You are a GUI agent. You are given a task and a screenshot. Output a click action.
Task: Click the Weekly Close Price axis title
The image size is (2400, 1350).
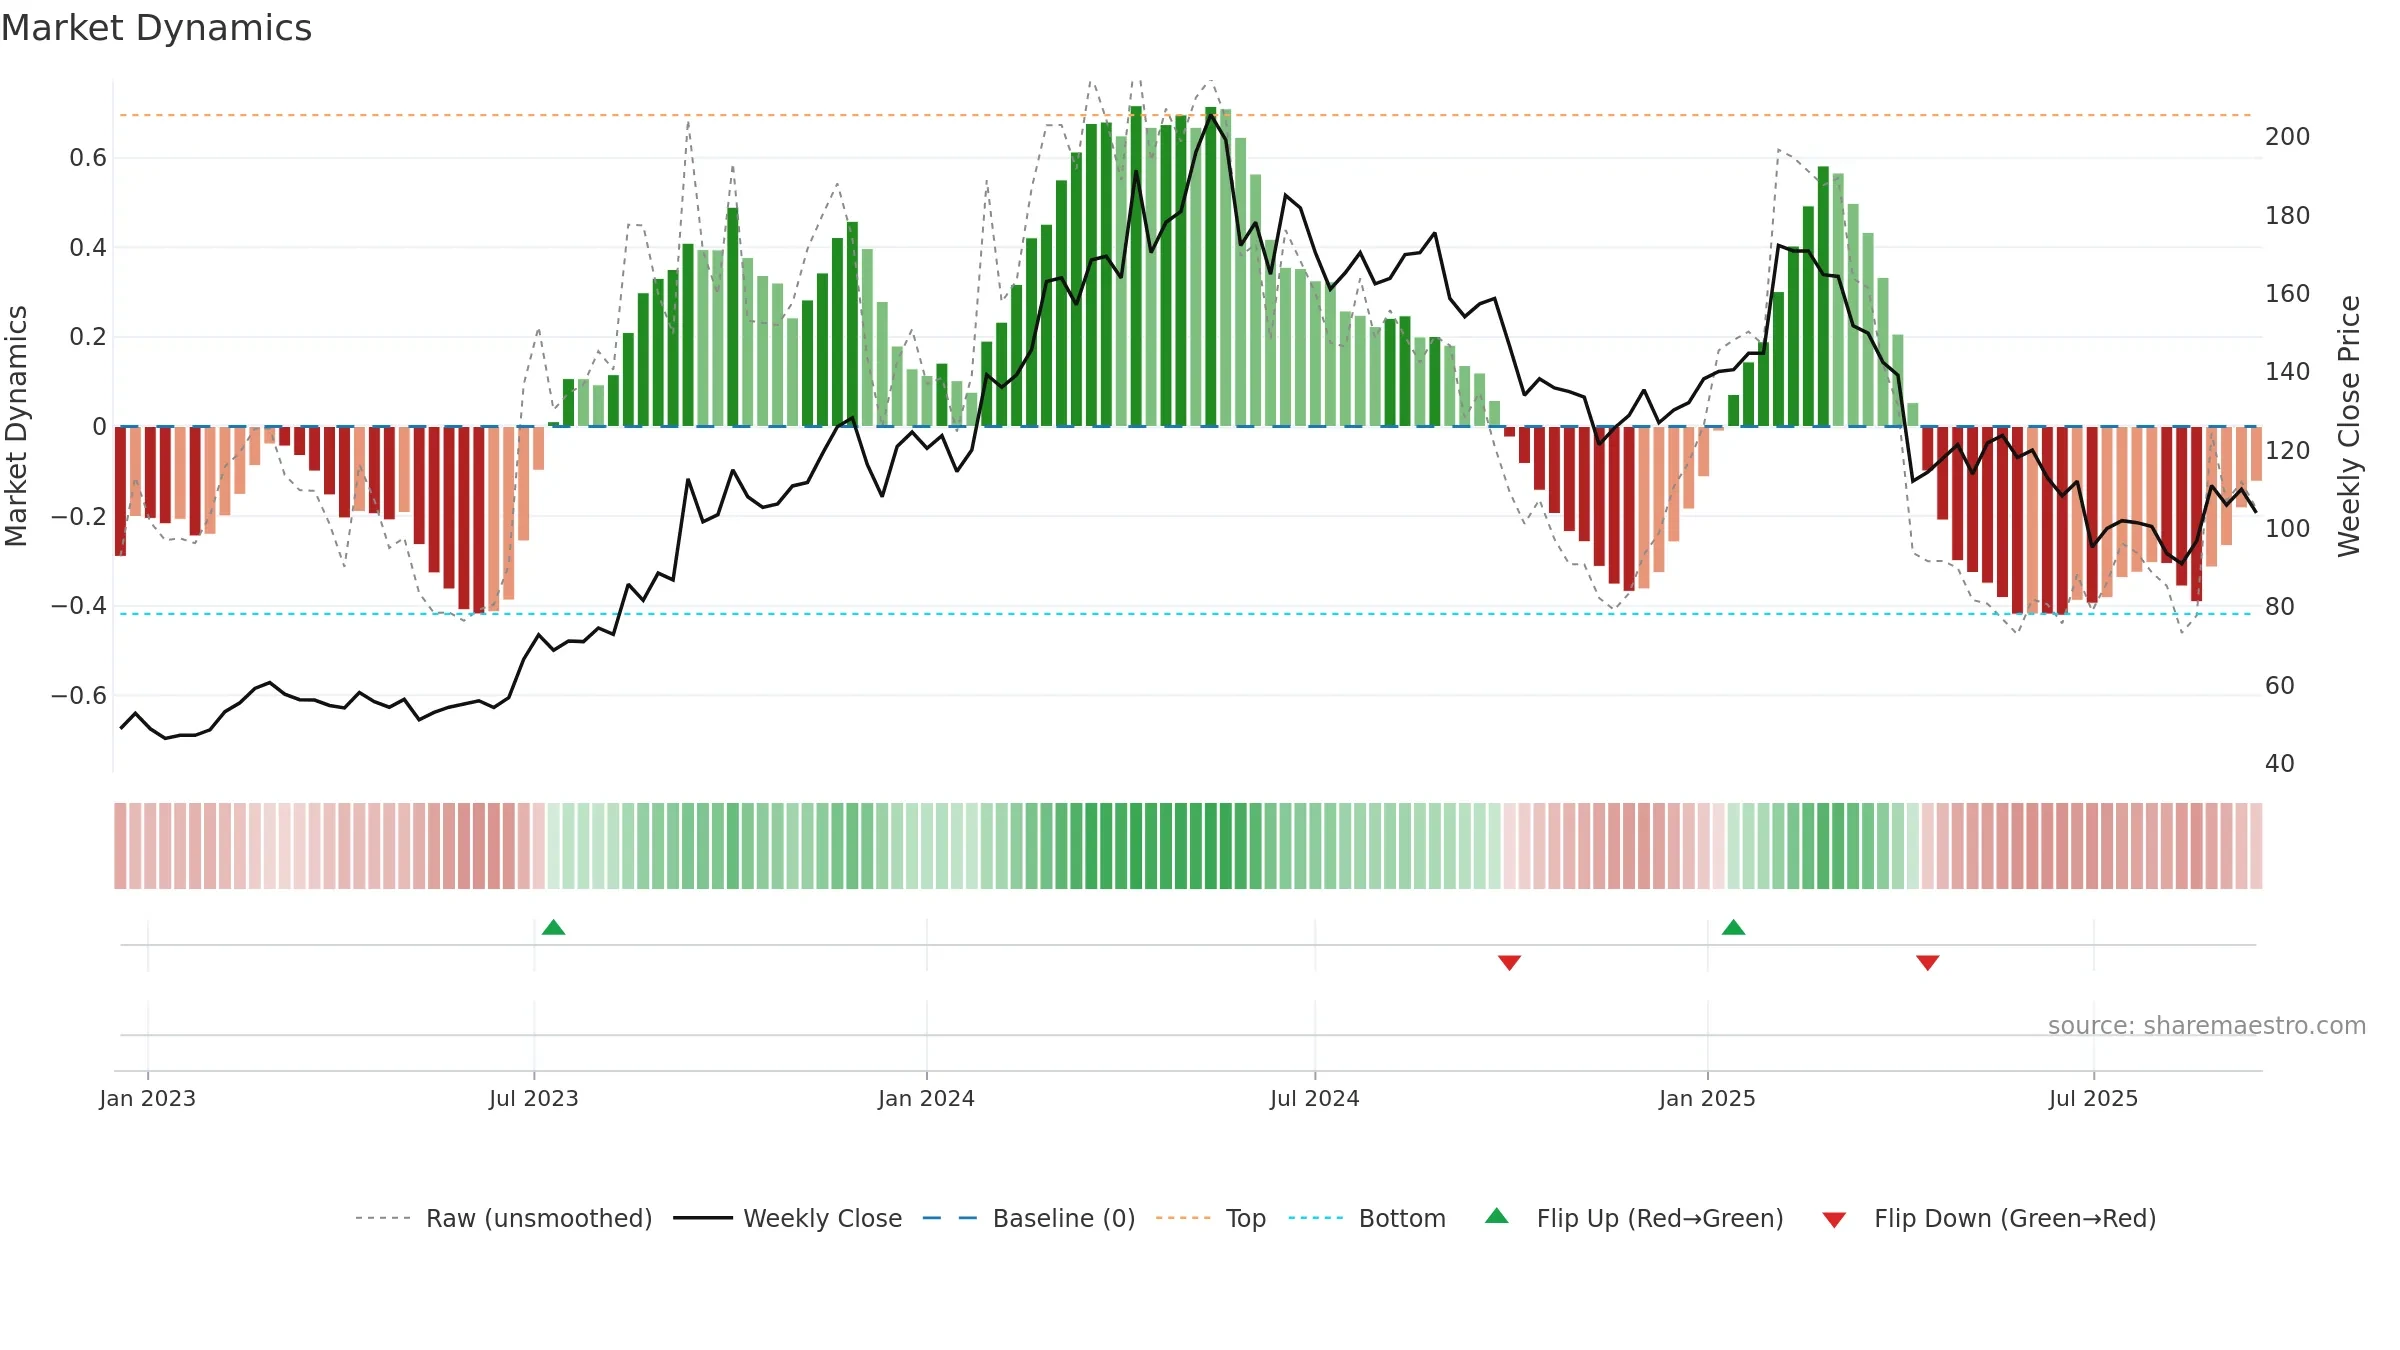(2349, 426)
